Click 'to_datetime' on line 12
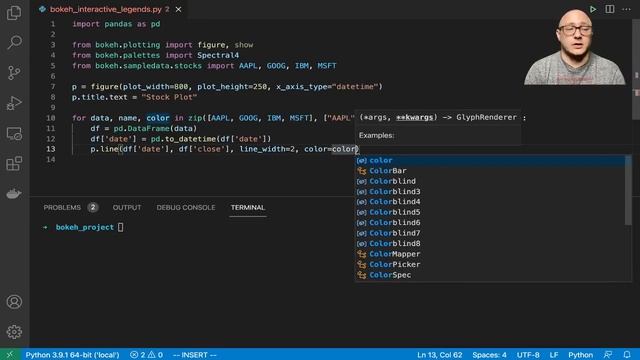This screenshot has height=360, width=640. tap(190, 139)
